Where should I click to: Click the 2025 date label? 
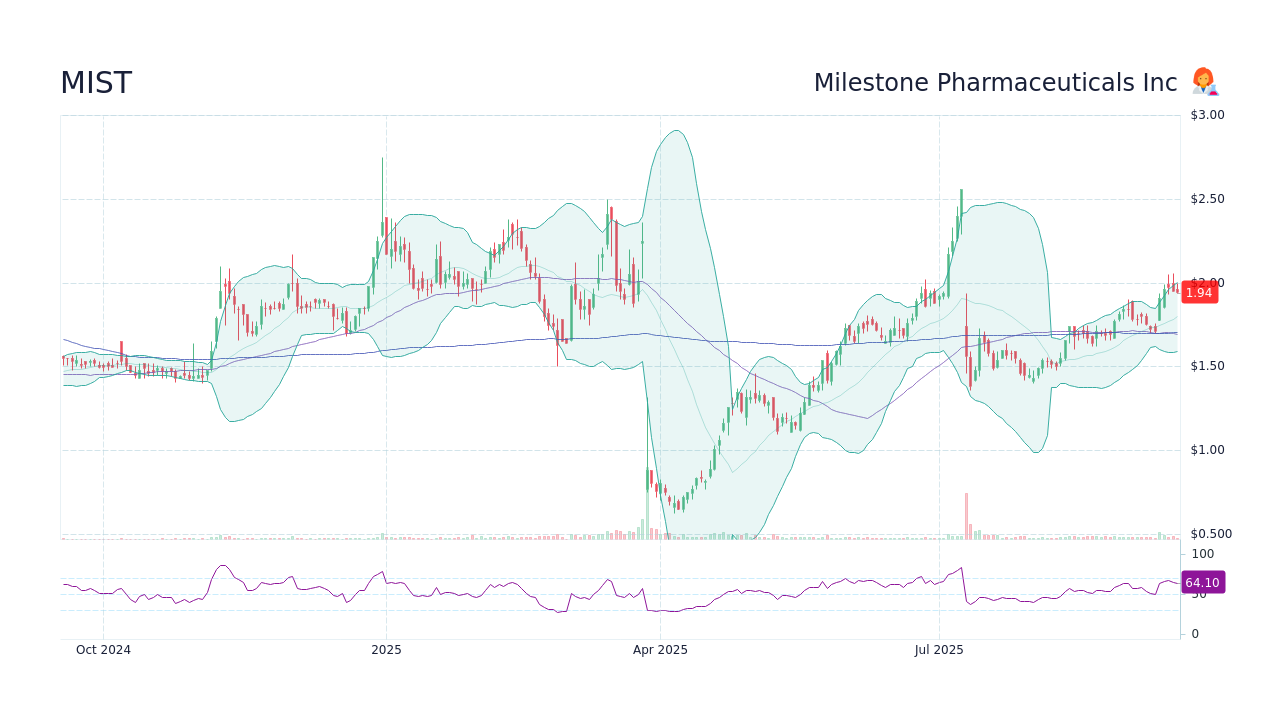386,649
